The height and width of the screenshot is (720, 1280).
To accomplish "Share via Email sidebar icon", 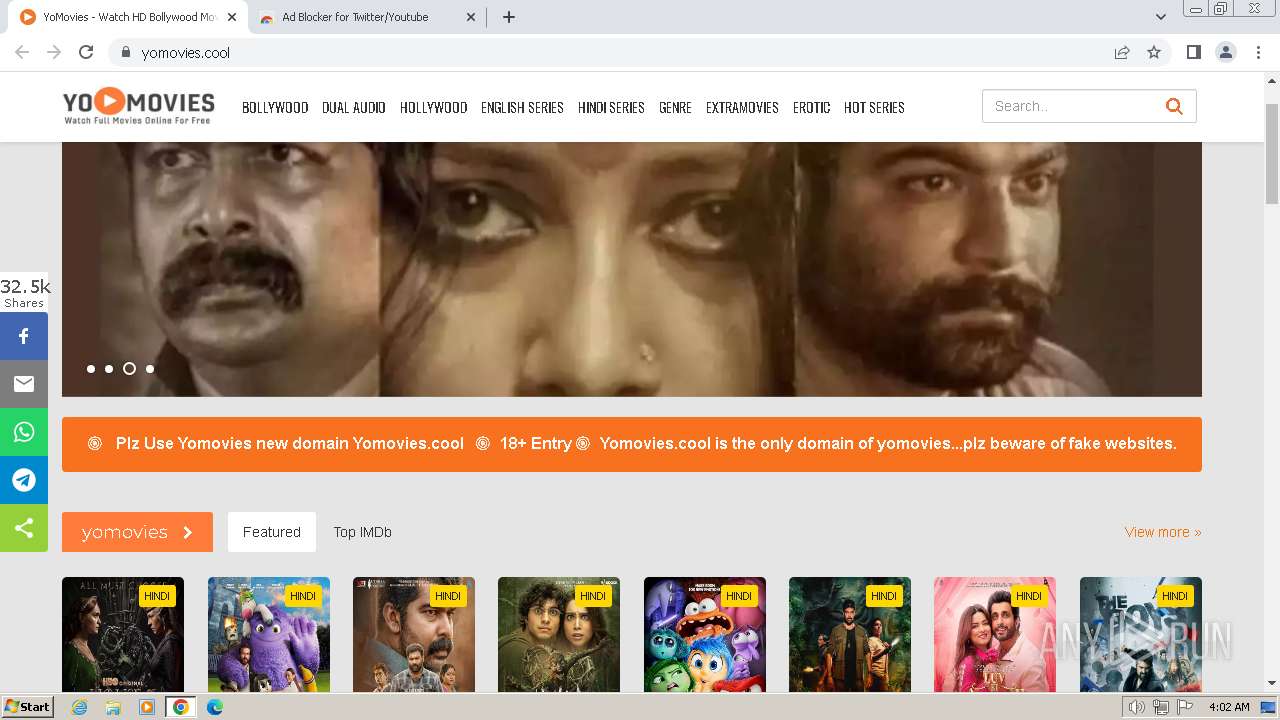I will coord(24,384).
